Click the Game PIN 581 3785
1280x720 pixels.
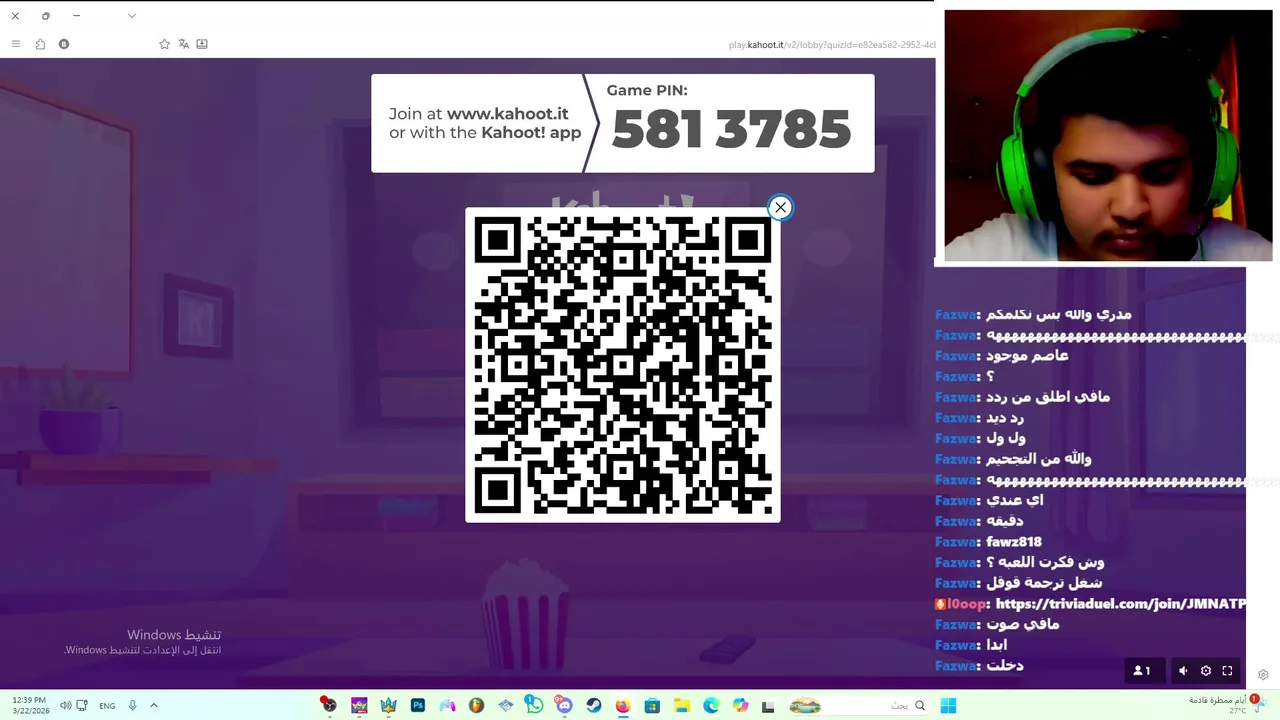coord(731,130)
